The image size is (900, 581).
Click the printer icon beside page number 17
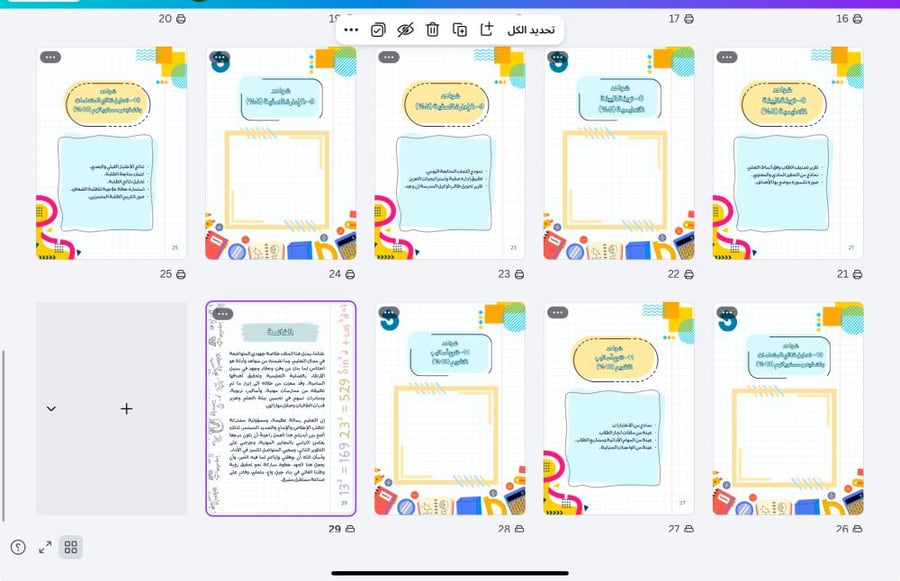click(689, 19)
